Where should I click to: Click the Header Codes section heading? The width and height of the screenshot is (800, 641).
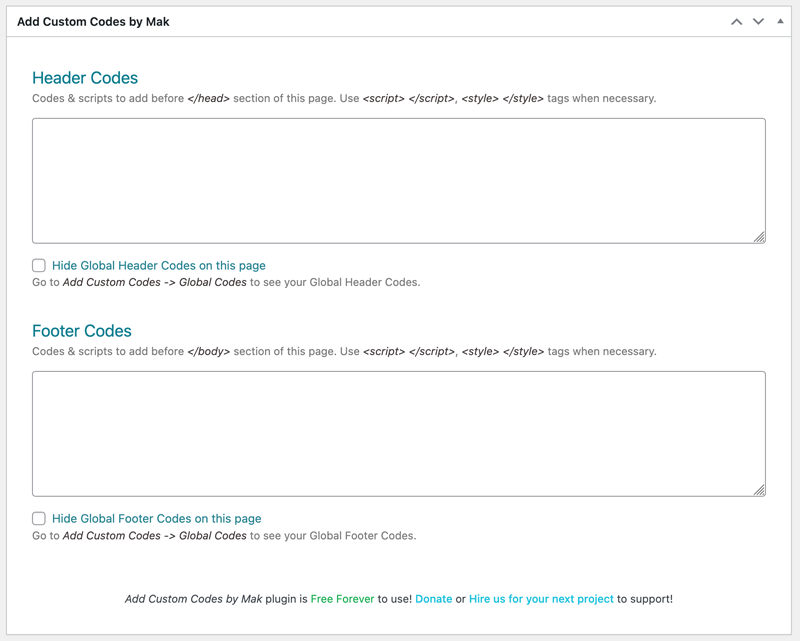coord(87,77)
